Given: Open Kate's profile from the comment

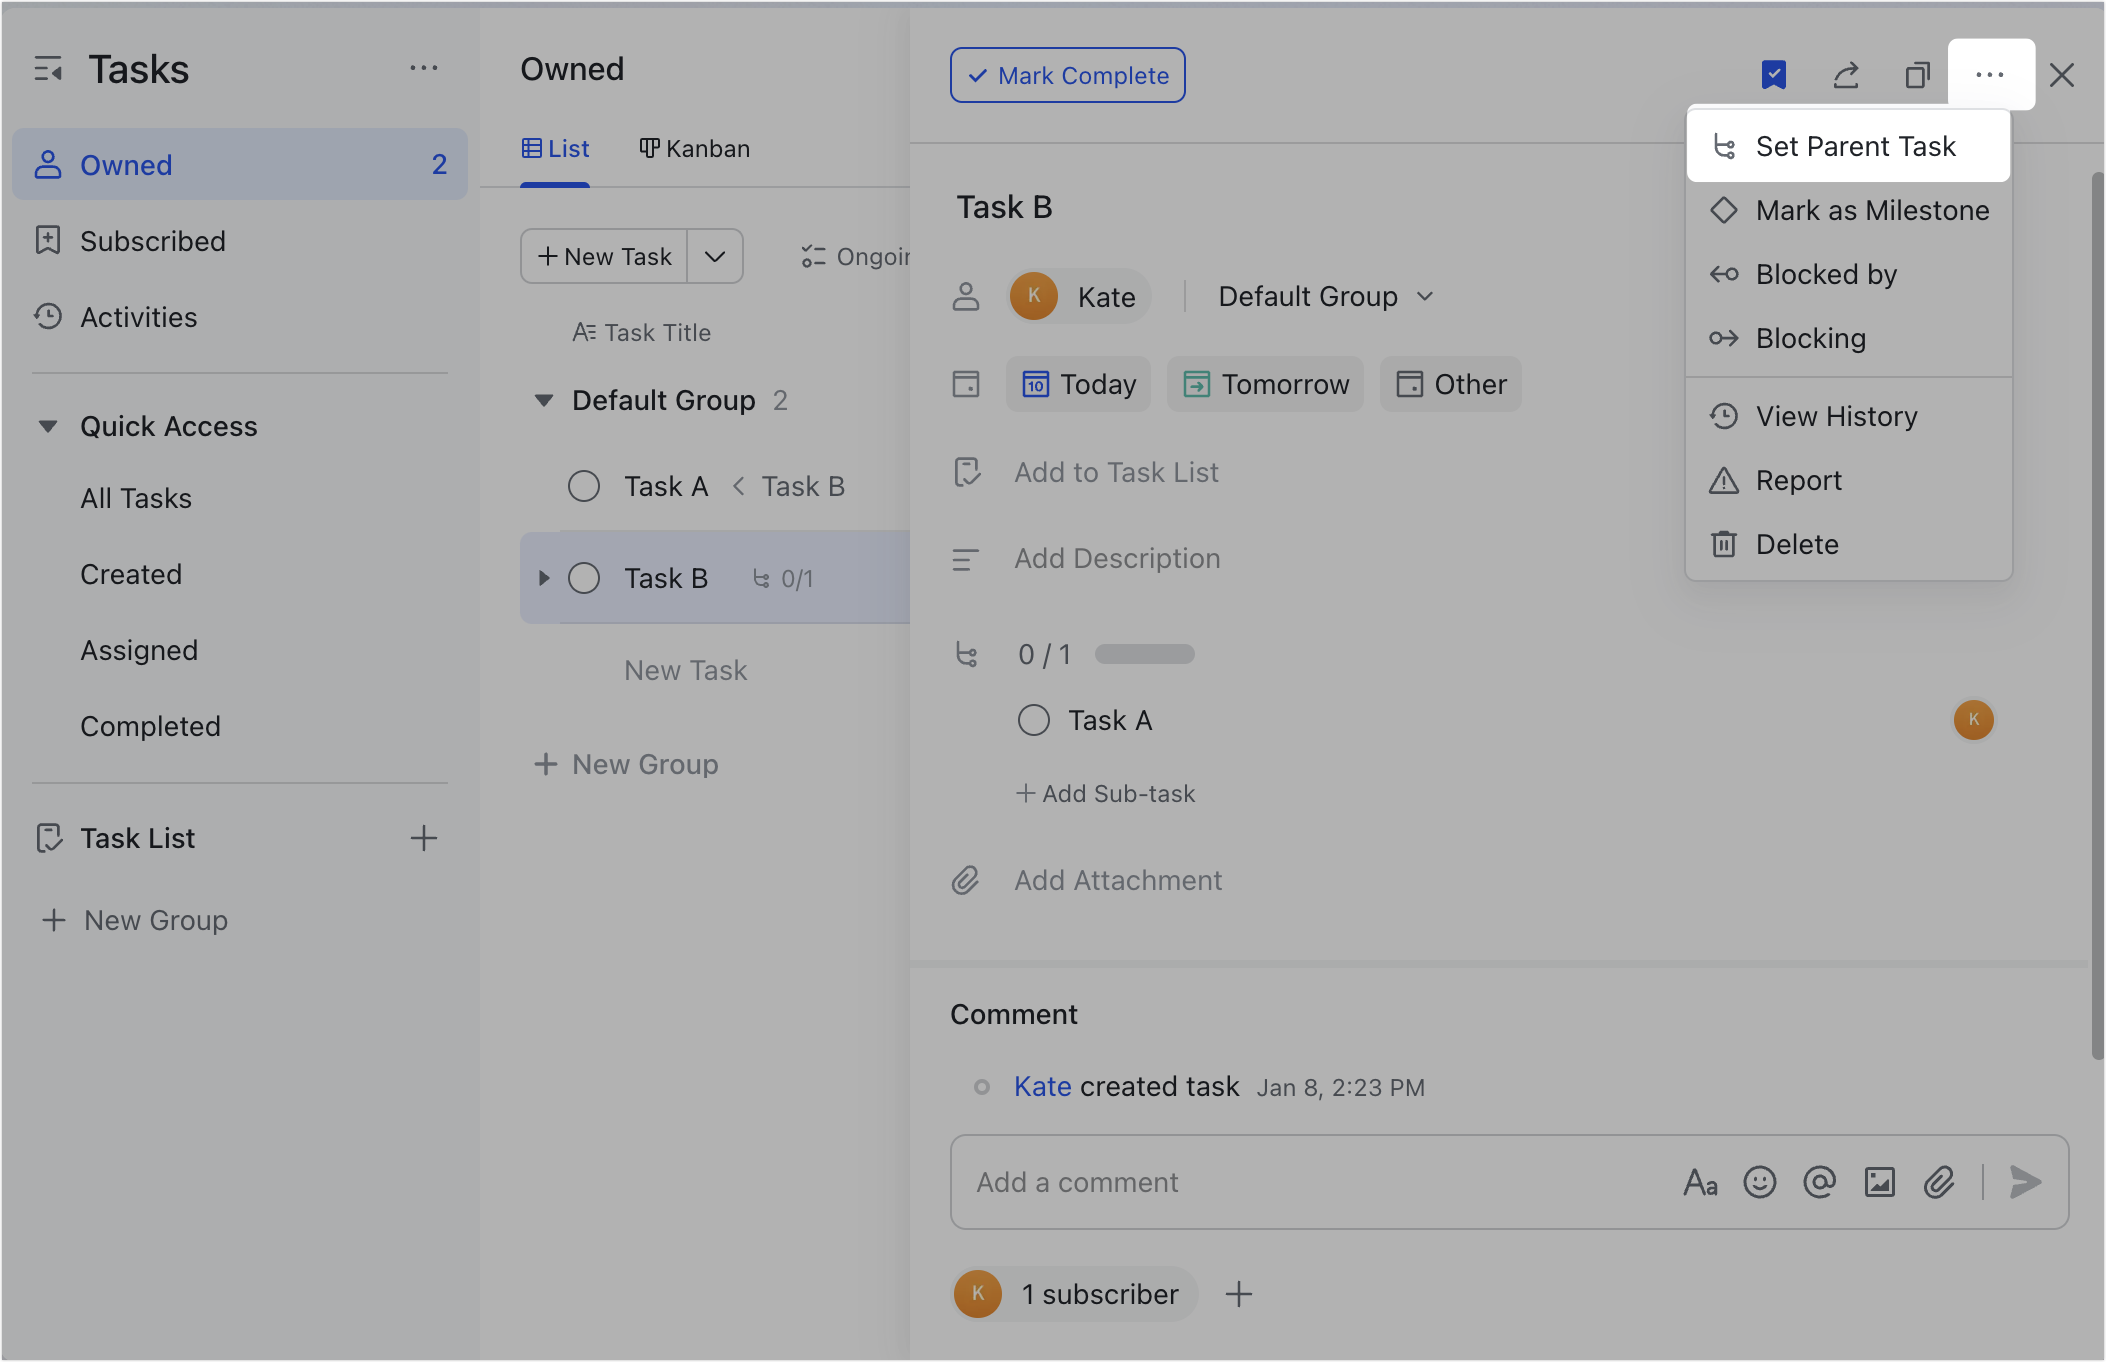Looking at the screenshot, I should [1042, 1087].
